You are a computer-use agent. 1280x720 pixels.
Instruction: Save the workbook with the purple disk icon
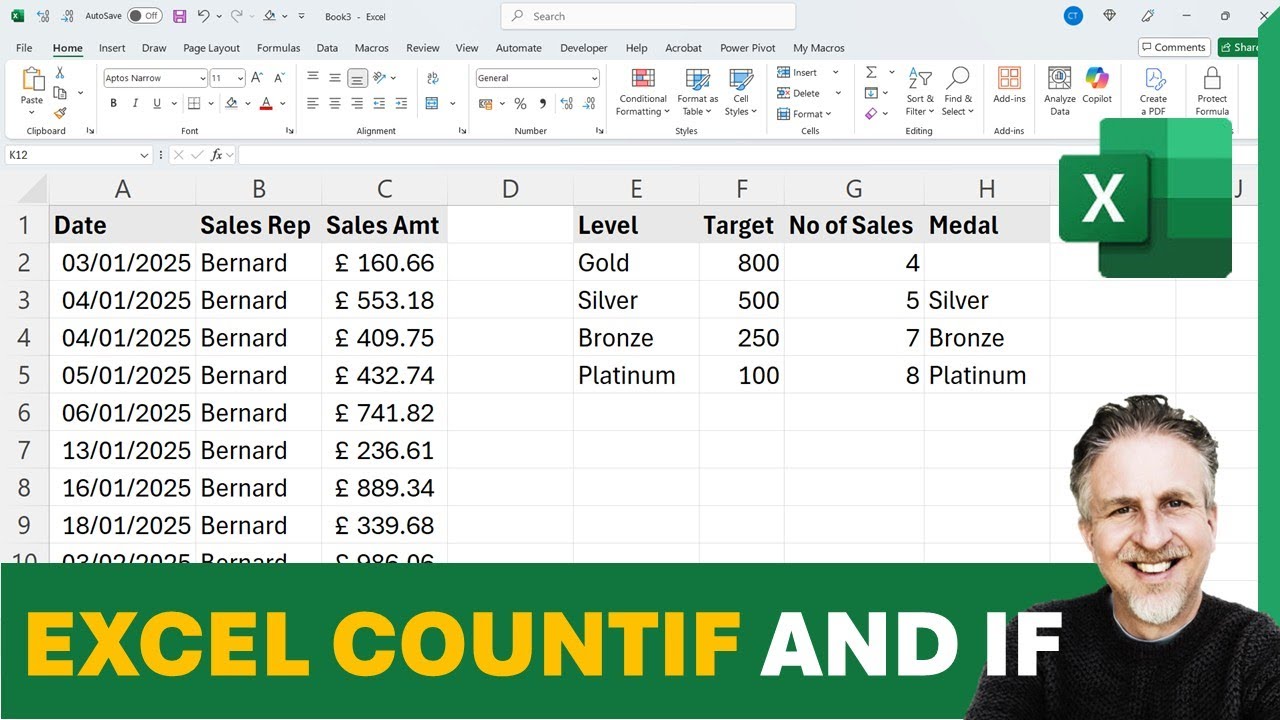pos(179,16)
